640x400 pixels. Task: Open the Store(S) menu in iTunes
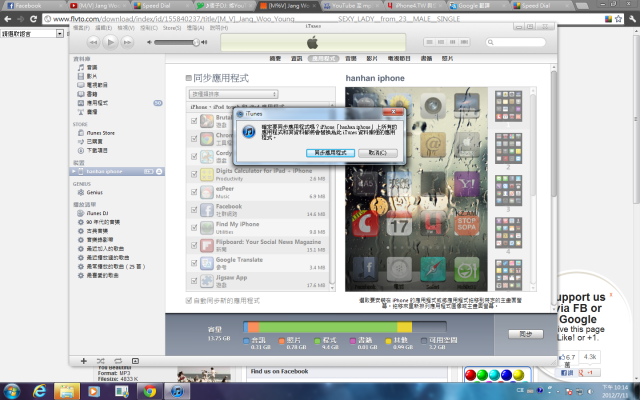tap(171, 28)
